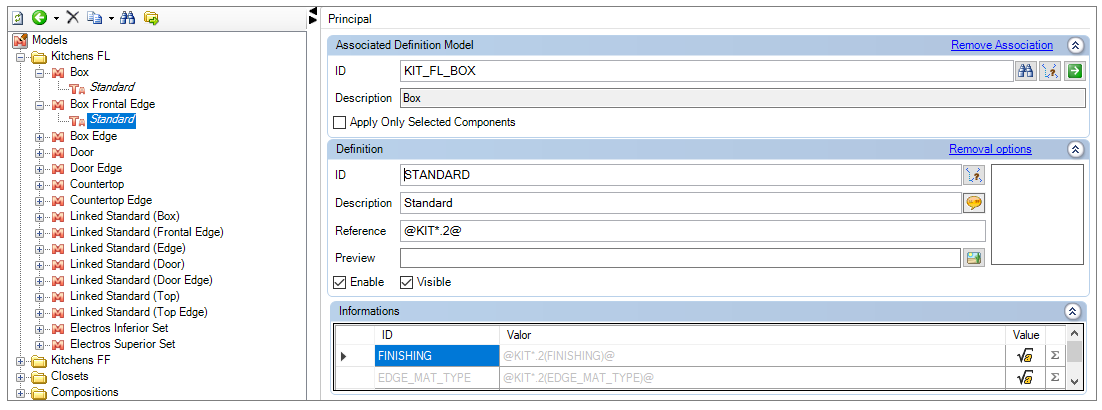The image size is (1102, 410).
Task: Click the folder with green arrow icon
Action: coord(151,18)
